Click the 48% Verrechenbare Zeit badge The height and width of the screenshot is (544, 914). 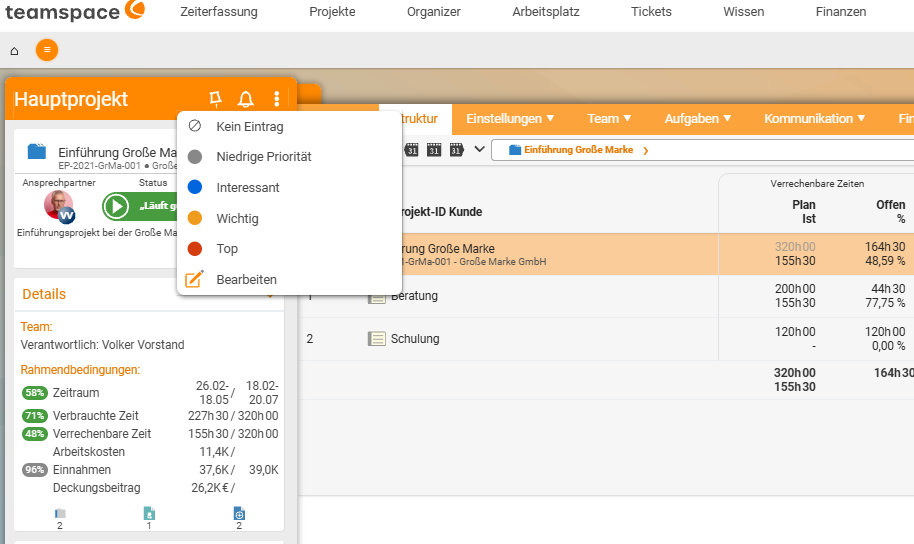pyautogui.click(x=35, y=434)
